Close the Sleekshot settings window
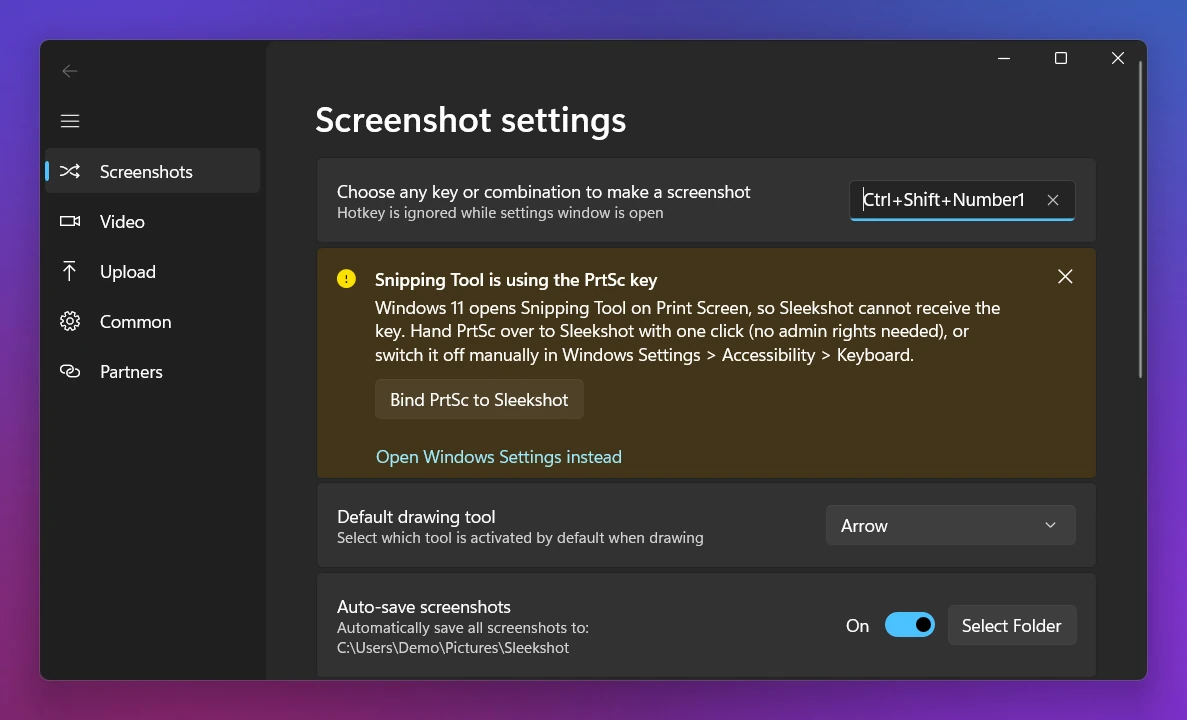The width and height of the screenshot is (1187, 720). pyautogui.click(x=1117, y=58)
